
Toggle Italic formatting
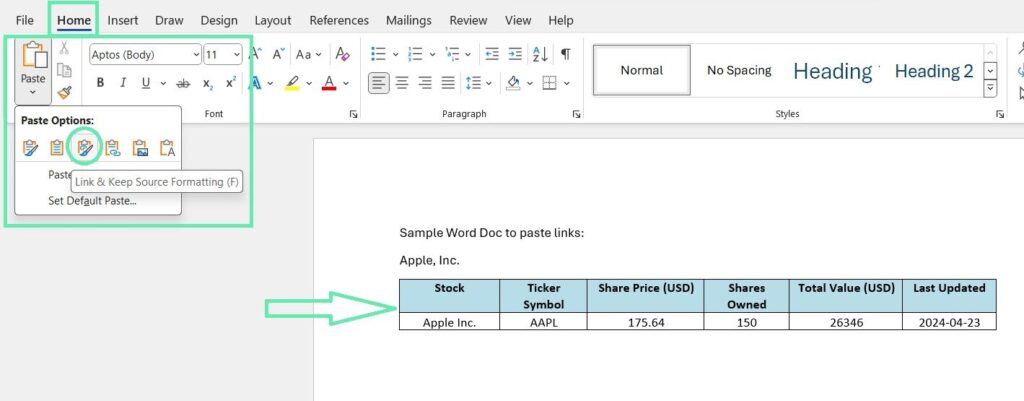pyautogui.click(x=123, y=83)
